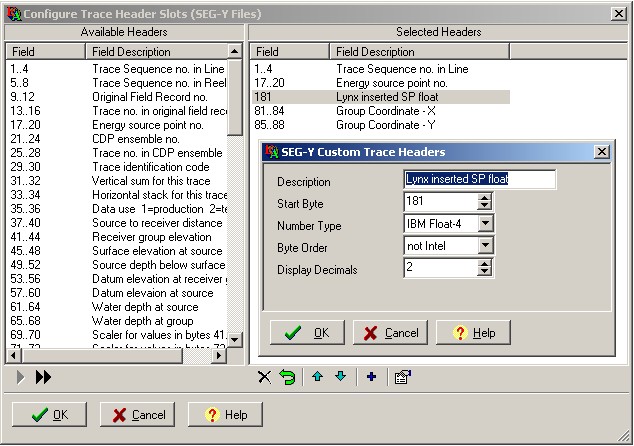
Task: Select 'Trace identification code' row
Action: (x=117, y=167)
